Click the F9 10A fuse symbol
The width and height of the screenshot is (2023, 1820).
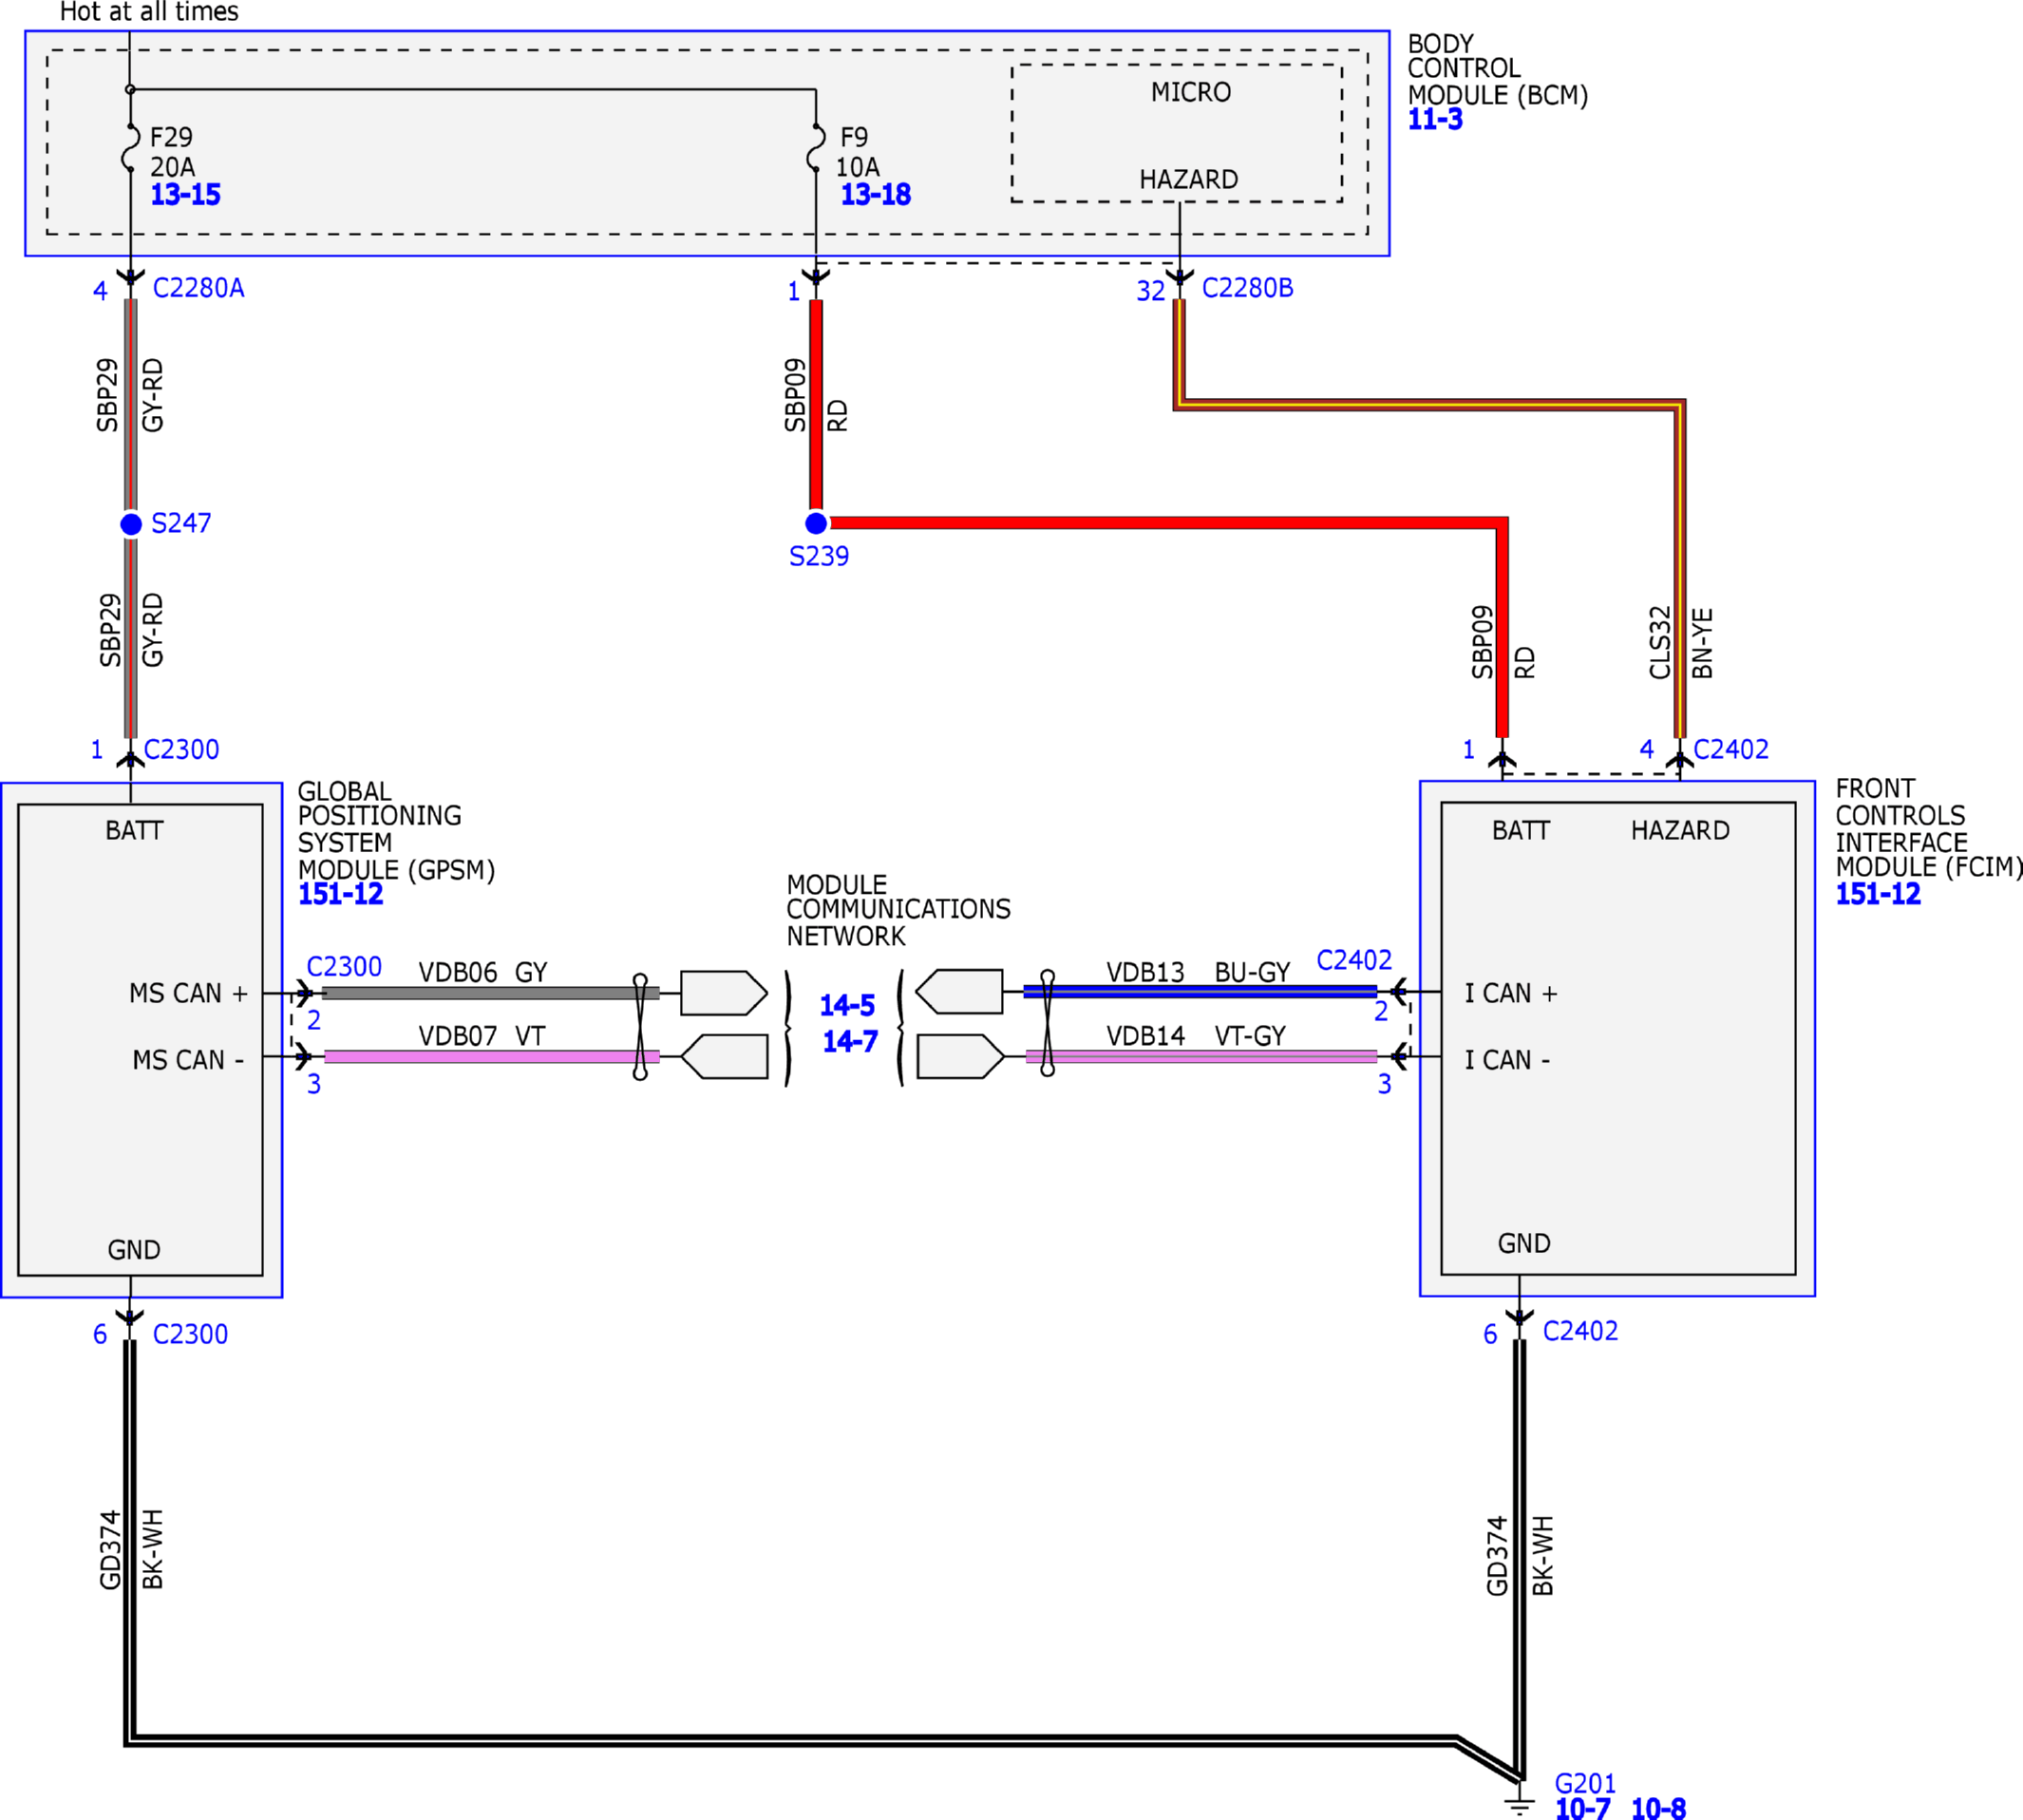pos(816,147)
